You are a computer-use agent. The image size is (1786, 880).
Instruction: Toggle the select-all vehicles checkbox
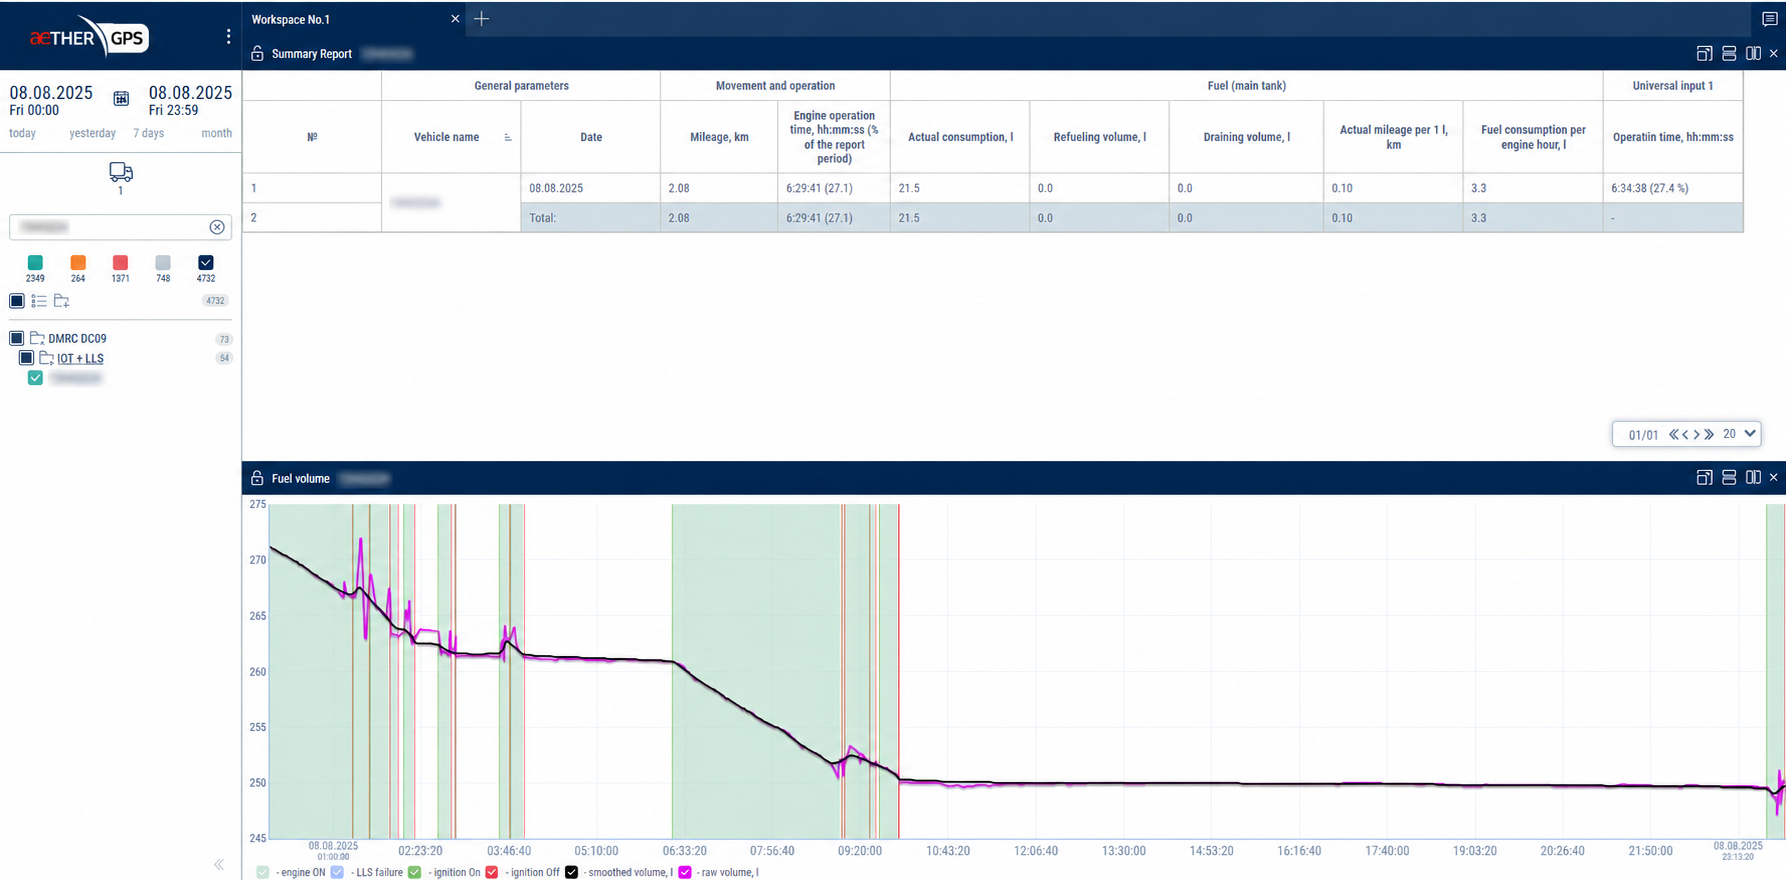(x=17, y=301)
